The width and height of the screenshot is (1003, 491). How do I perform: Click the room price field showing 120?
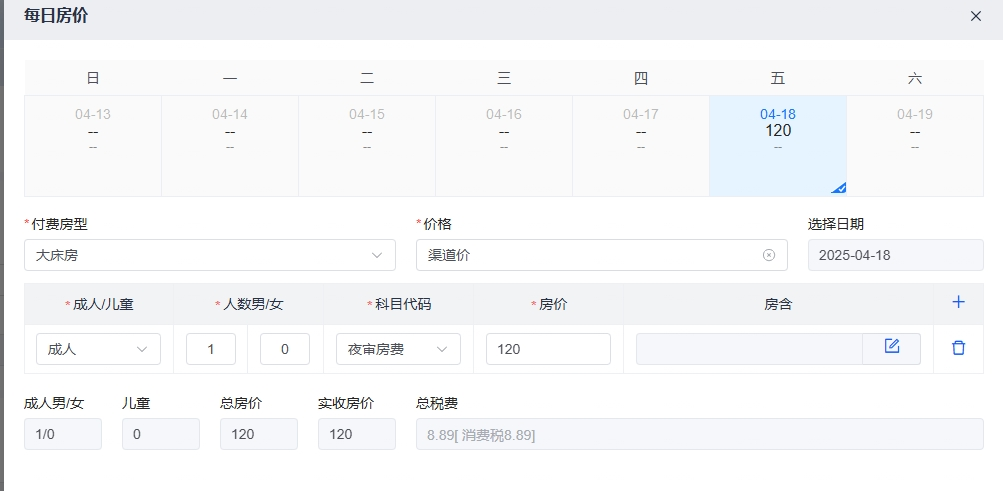point(548,349)
